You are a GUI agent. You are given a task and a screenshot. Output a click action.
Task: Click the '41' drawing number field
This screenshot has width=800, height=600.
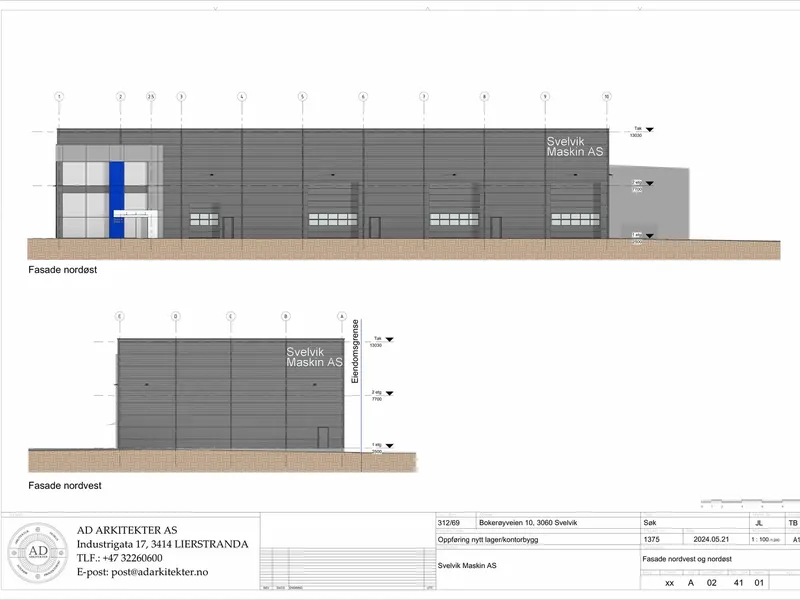point(738,583)
